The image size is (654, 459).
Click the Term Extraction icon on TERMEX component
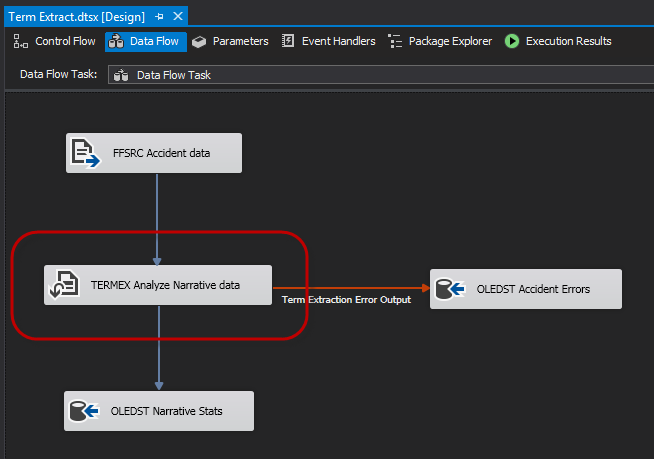[x=64, y=285]
